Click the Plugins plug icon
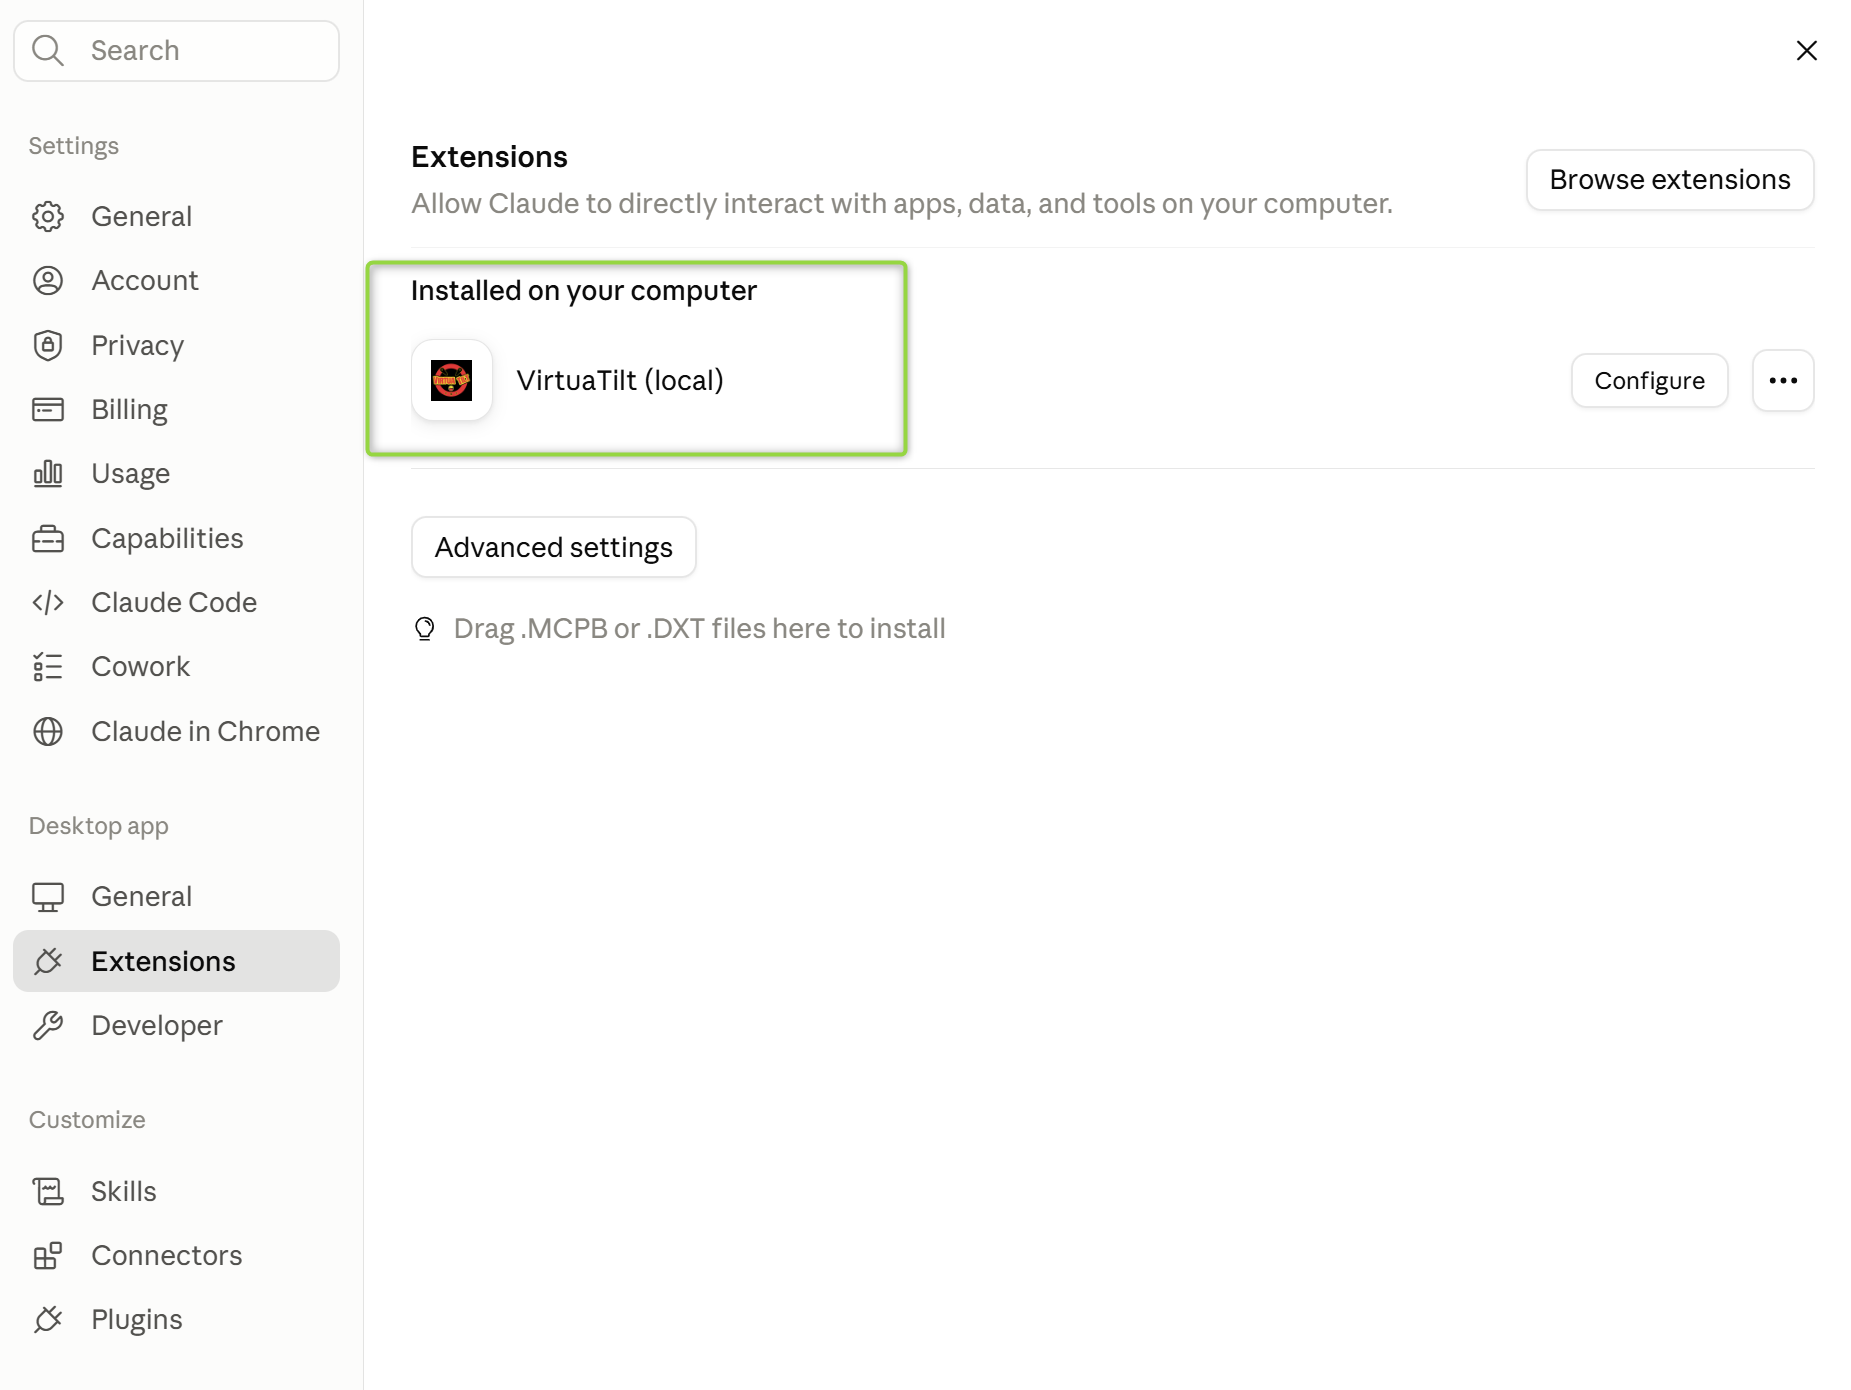Viewport: 1851px width, 1390px height. click(x=48, y=1319)
